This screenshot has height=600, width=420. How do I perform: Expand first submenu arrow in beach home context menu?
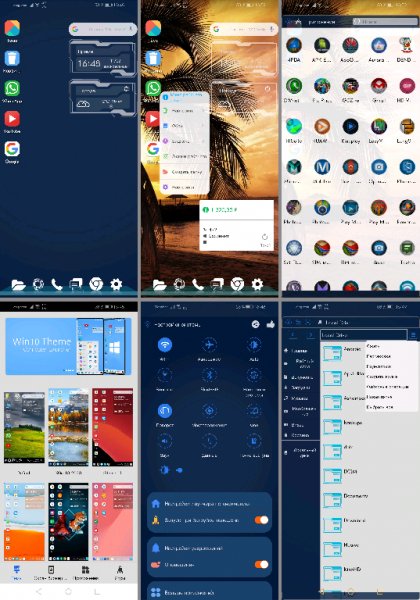[x=203, y=111]
